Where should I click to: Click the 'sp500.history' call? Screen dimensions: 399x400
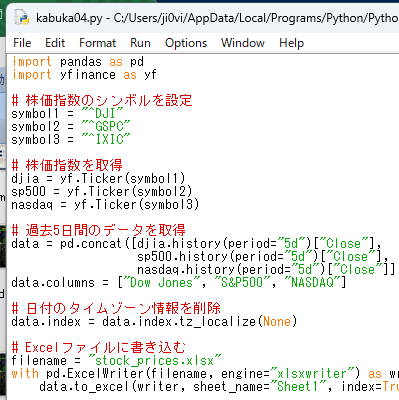tap(182, 257)
